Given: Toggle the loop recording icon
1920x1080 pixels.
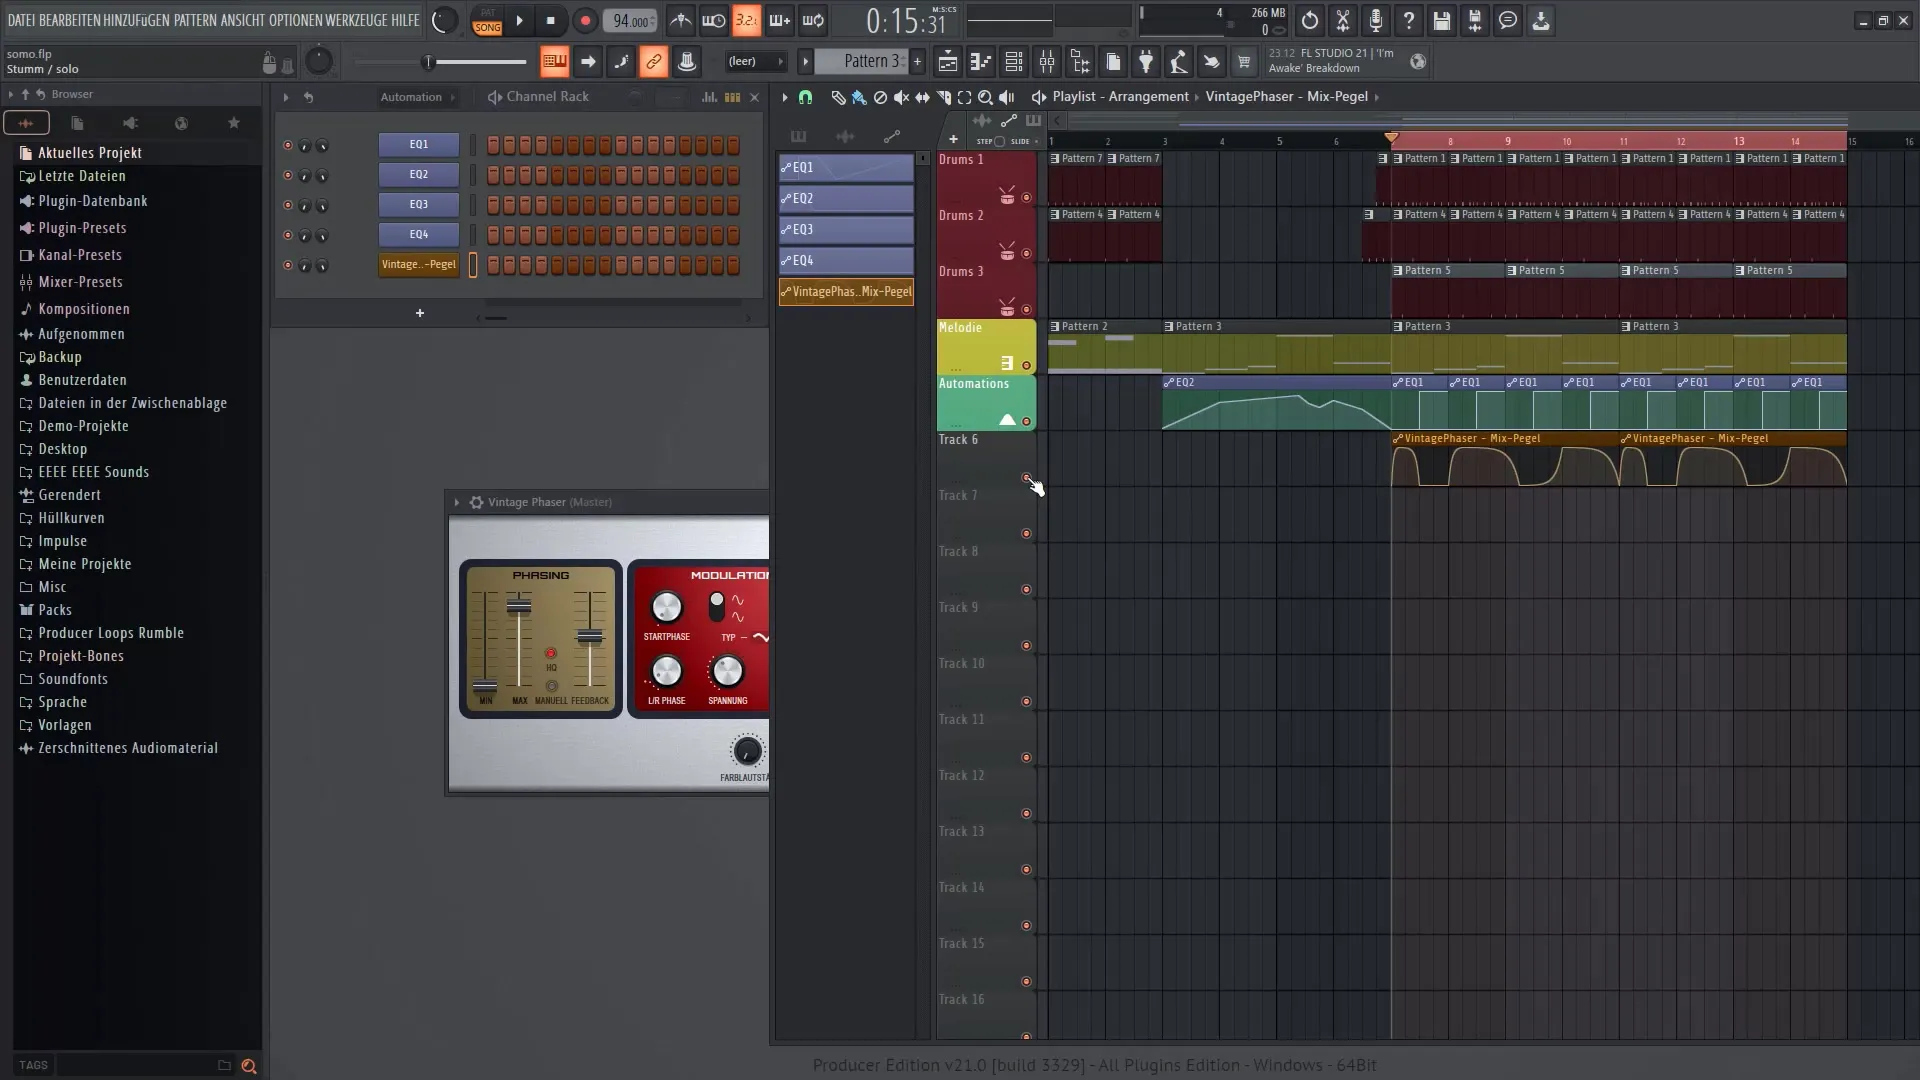Looking at the screenshot, I should tap(813, 20).
